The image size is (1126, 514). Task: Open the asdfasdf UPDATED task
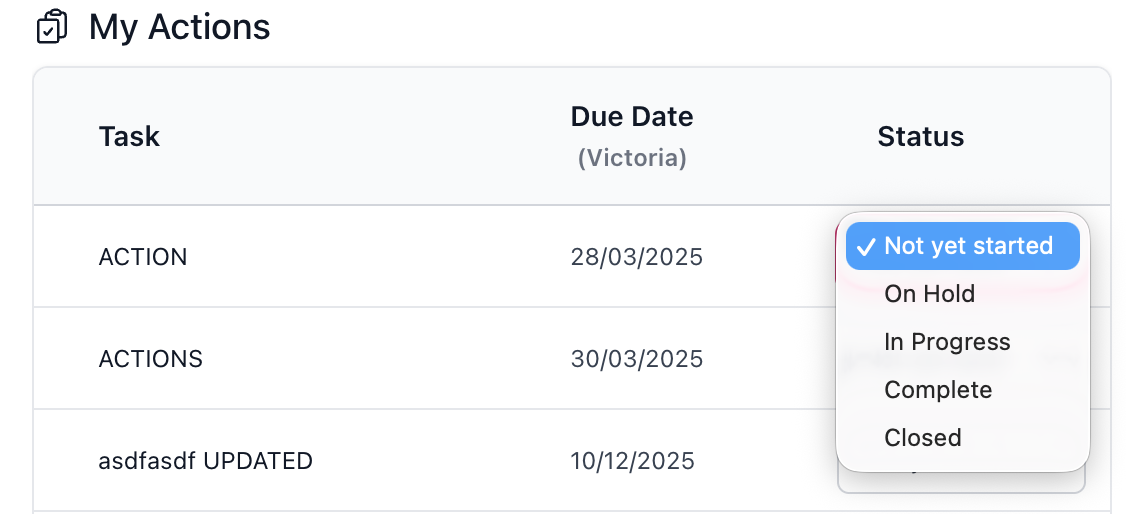click(205, 461)
